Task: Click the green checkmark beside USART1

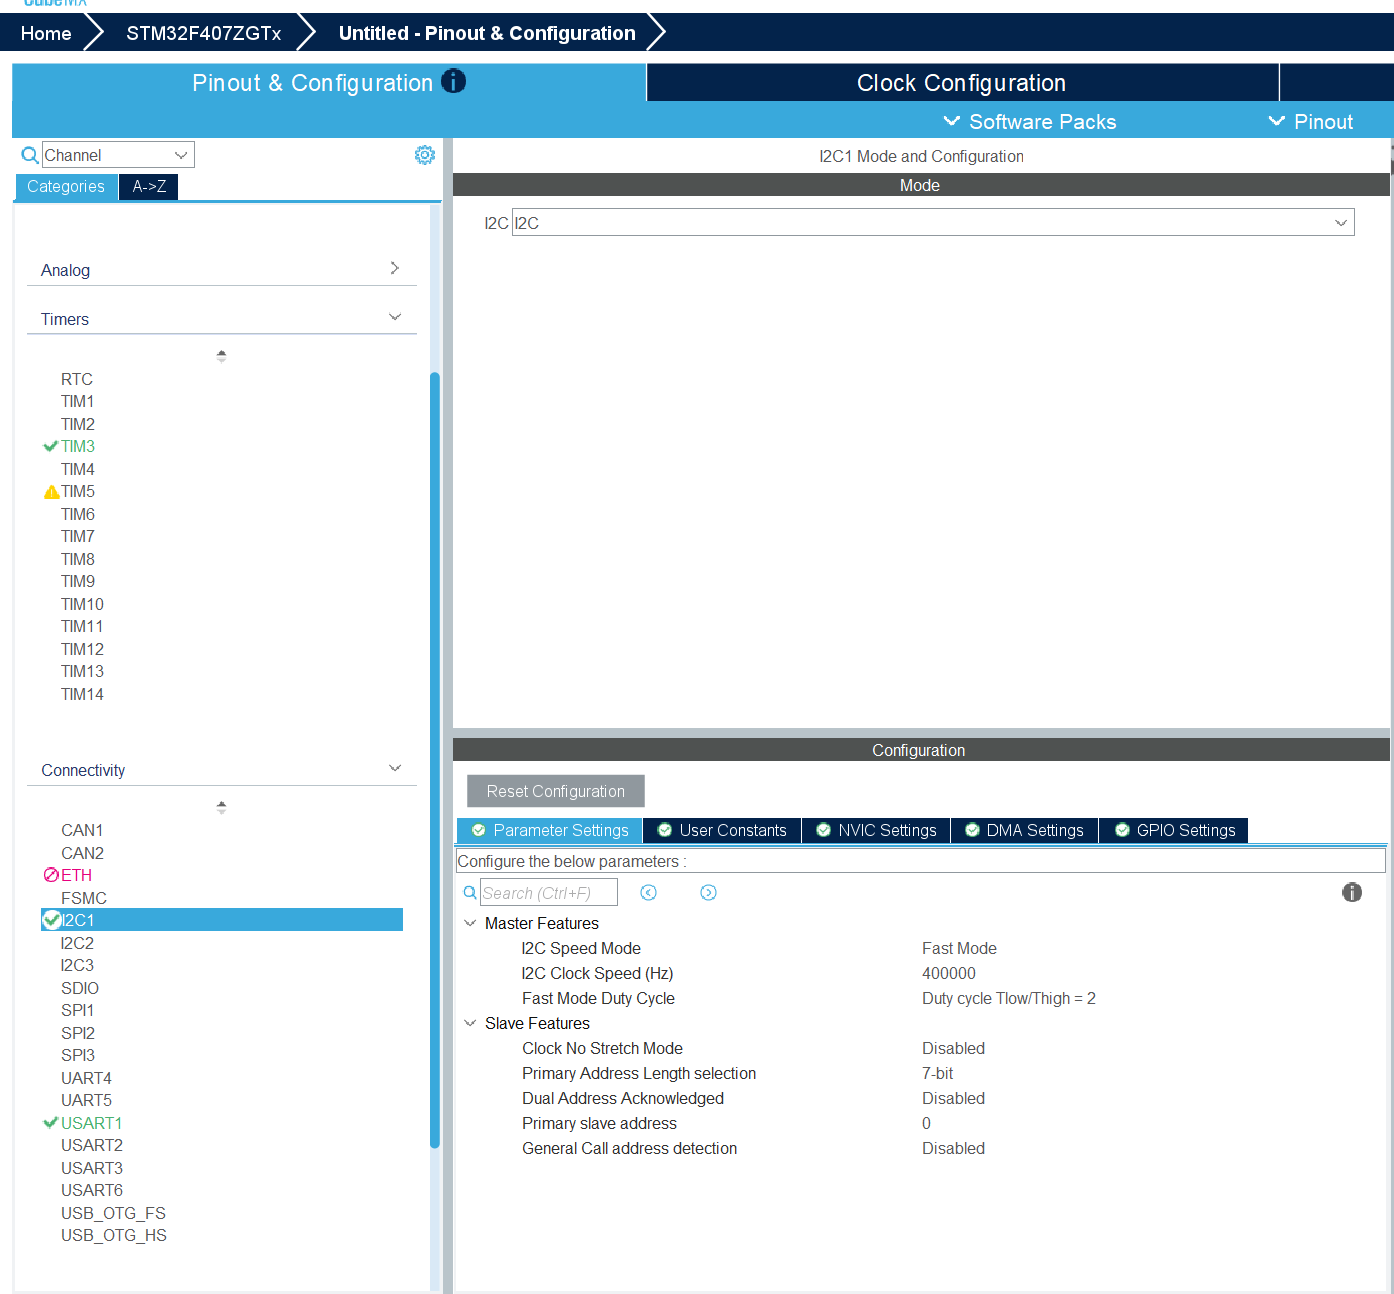Action: tap(50, 1123)
